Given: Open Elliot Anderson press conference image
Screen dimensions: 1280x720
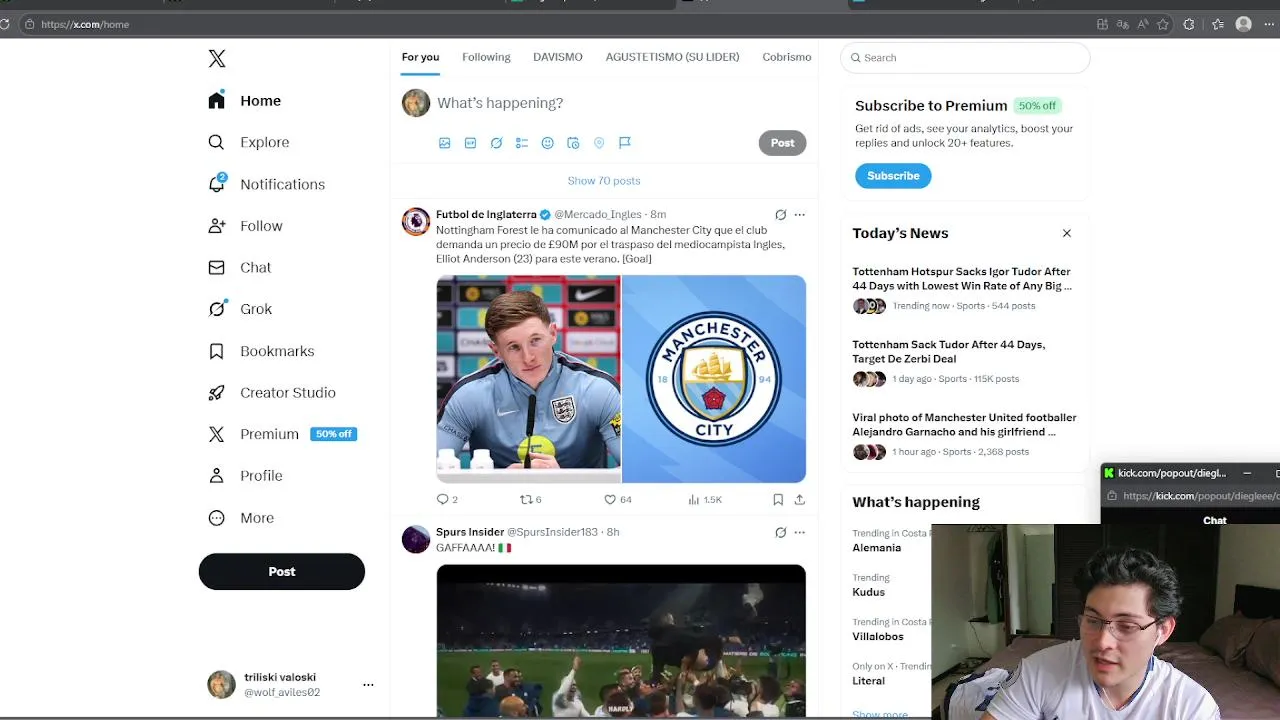Looking at the screenshot, I should click(x=528, y=379).
